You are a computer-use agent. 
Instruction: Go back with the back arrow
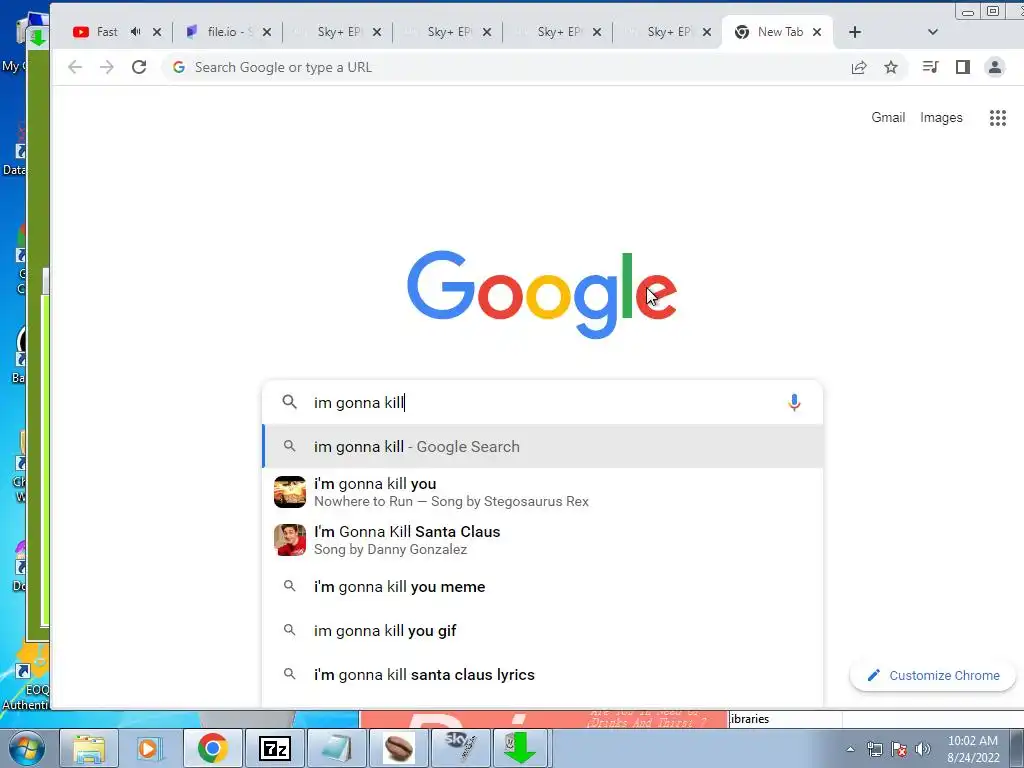(x=75, y=67)
